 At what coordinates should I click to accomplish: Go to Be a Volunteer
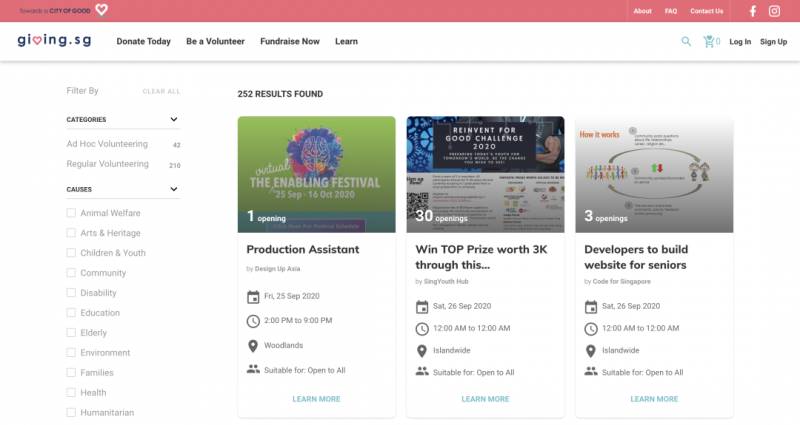pos(215,42)
